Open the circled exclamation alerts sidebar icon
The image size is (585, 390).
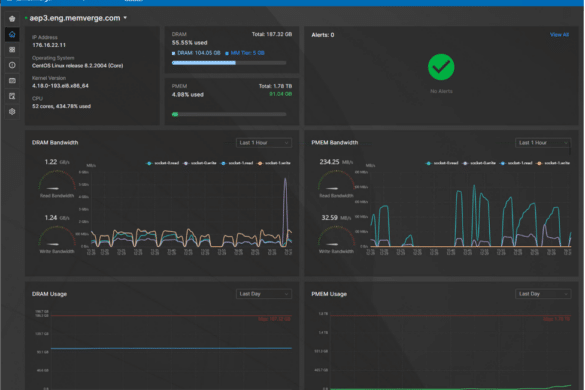[12, 65]
